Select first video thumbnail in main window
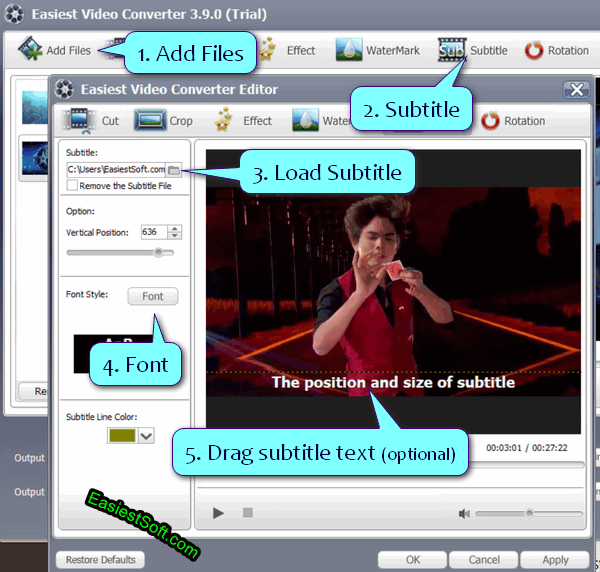600x572 pixels. (x=35, y=107)
